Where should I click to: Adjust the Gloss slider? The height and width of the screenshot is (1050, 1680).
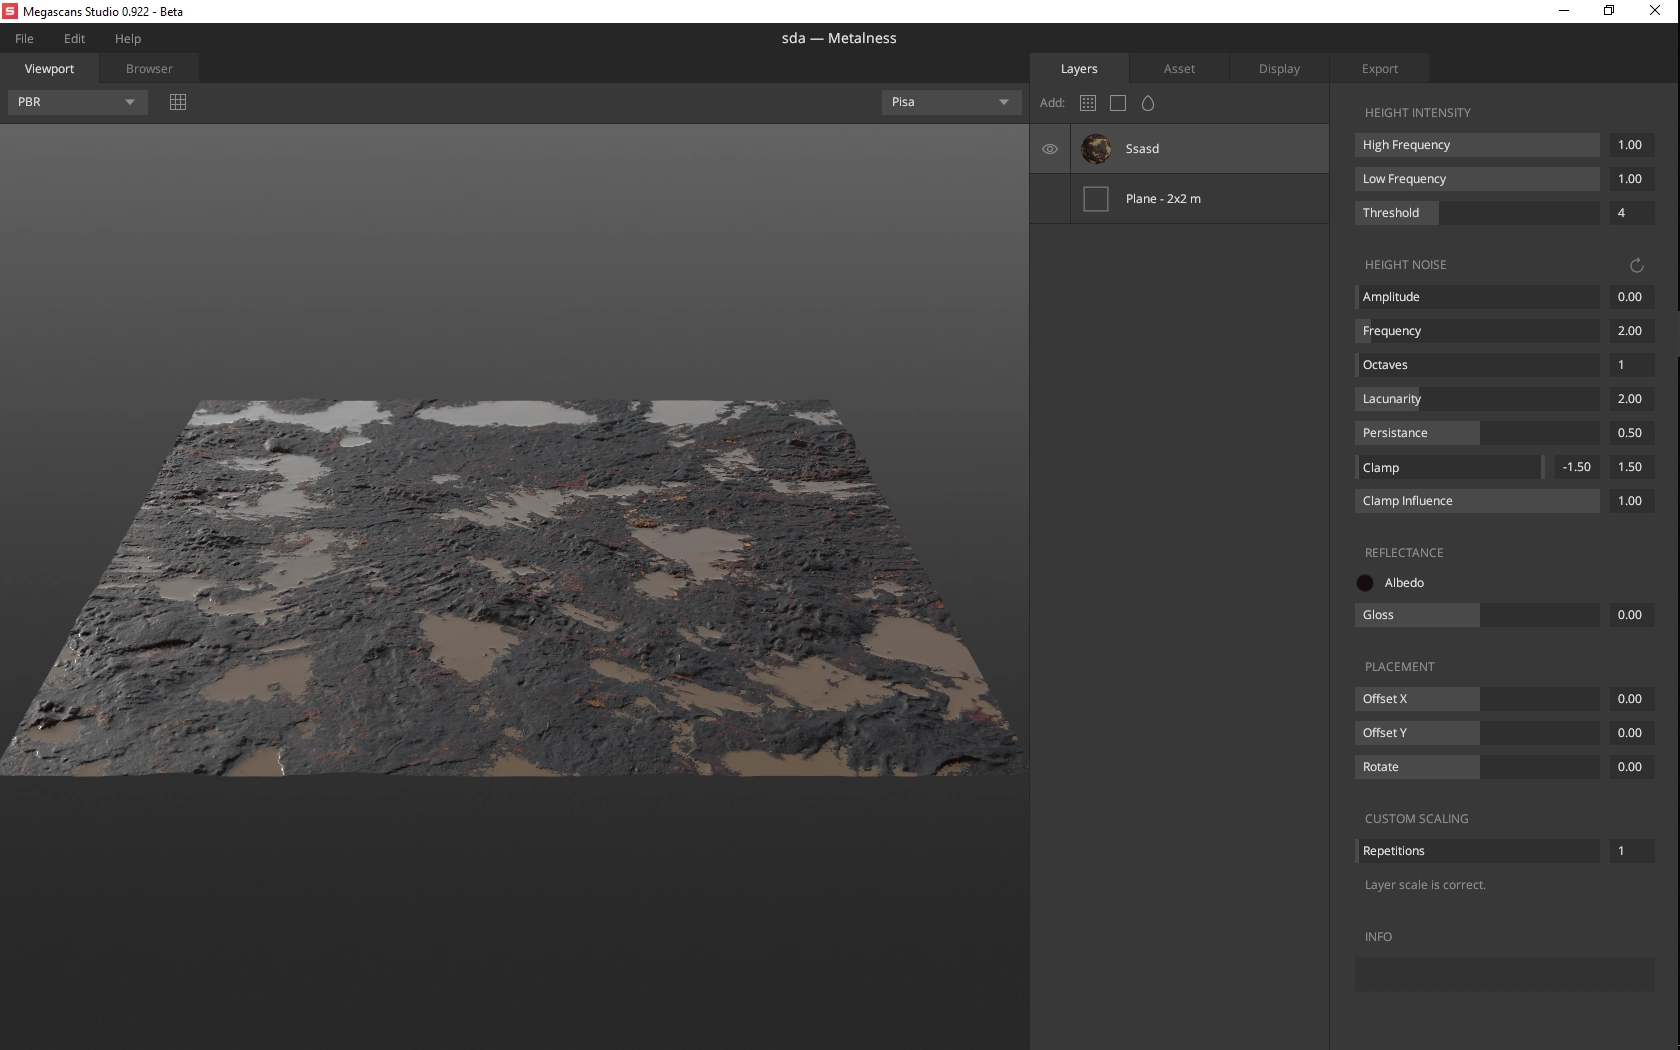click(1477, 615)
